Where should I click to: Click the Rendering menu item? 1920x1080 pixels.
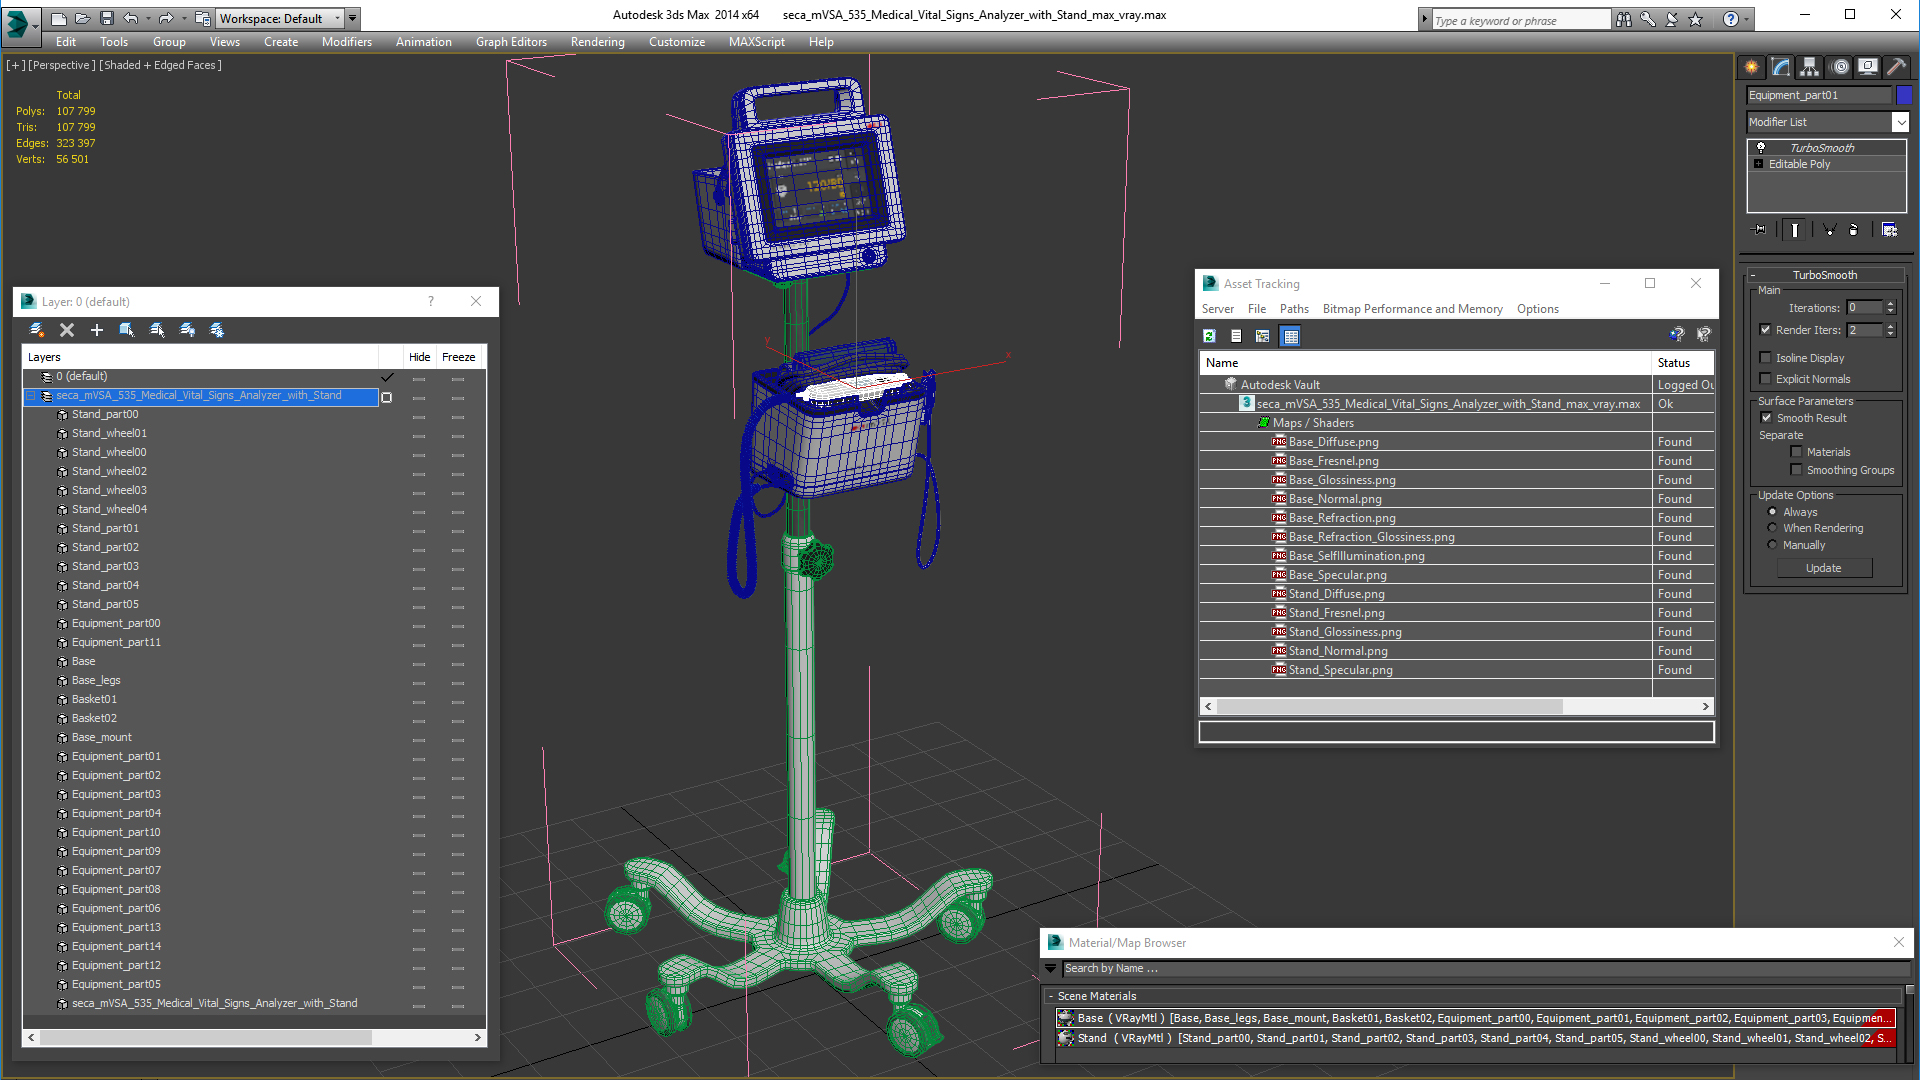(599, 41)
